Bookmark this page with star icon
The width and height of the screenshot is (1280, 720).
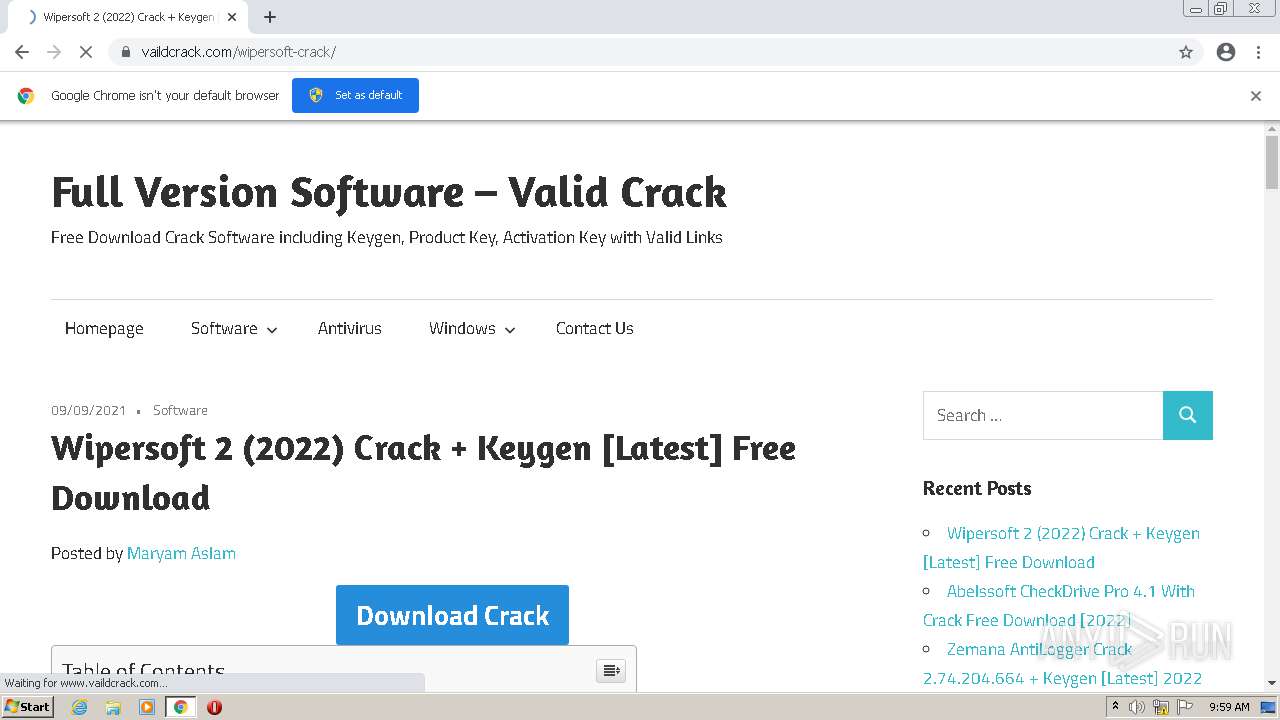[1186, 52]
